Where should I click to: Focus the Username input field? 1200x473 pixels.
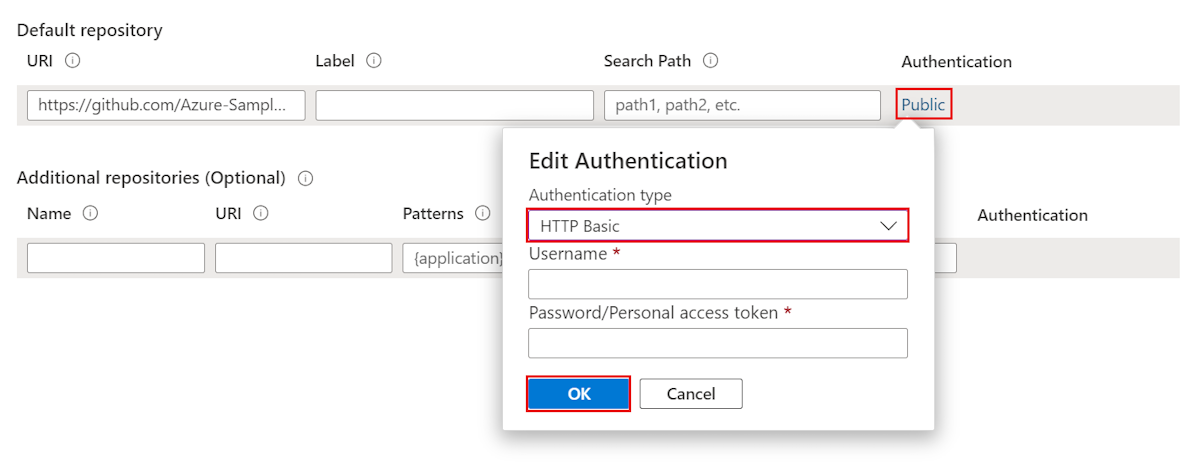(717, 284)
